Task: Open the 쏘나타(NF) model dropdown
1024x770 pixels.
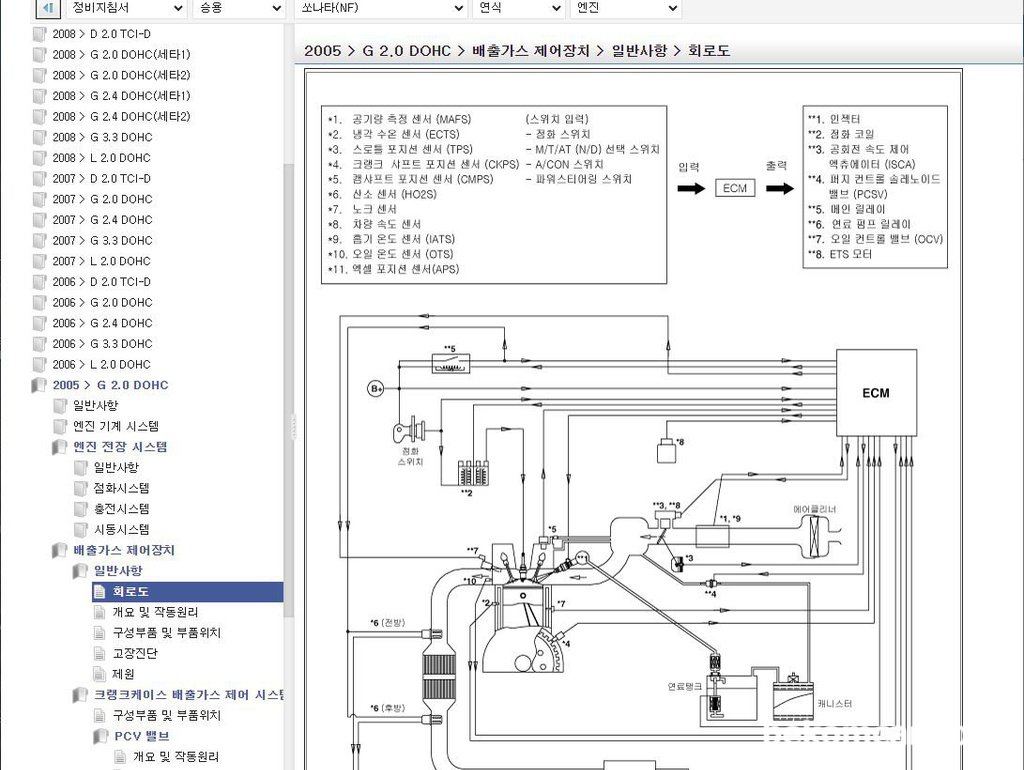Action: tap(381, 8)
